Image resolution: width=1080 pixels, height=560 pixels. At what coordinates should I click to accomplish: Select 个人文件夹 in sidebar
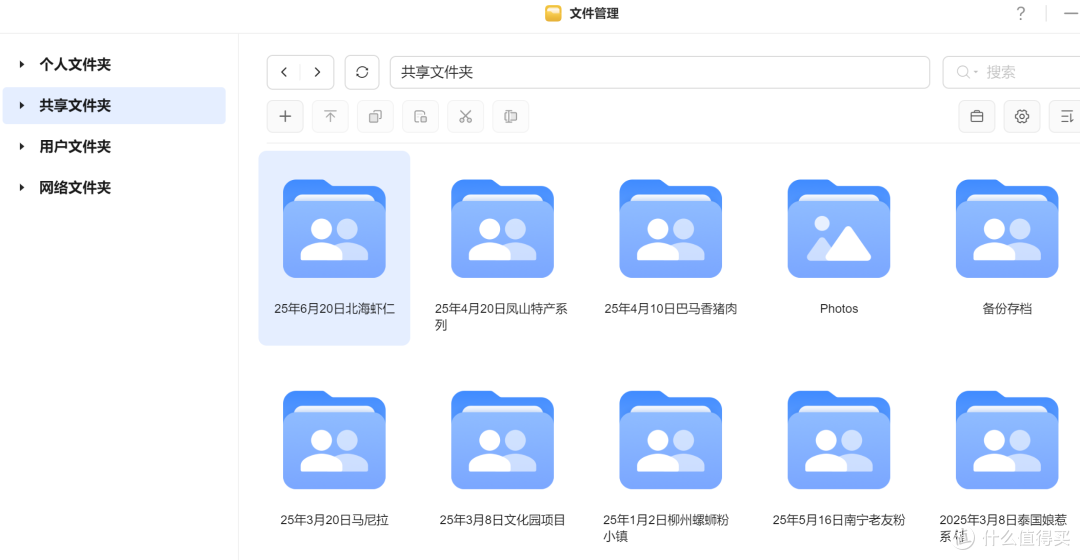tap(75, 65)
